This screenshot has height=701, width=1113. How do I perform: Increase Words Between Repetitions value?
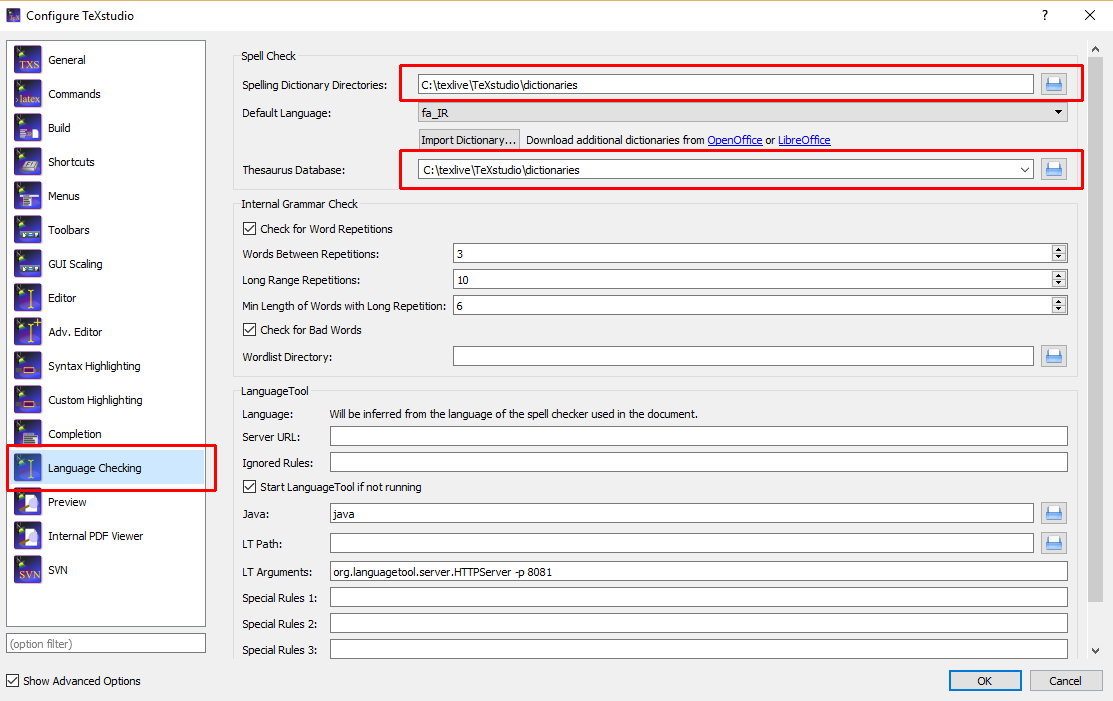pos(1059,249)
